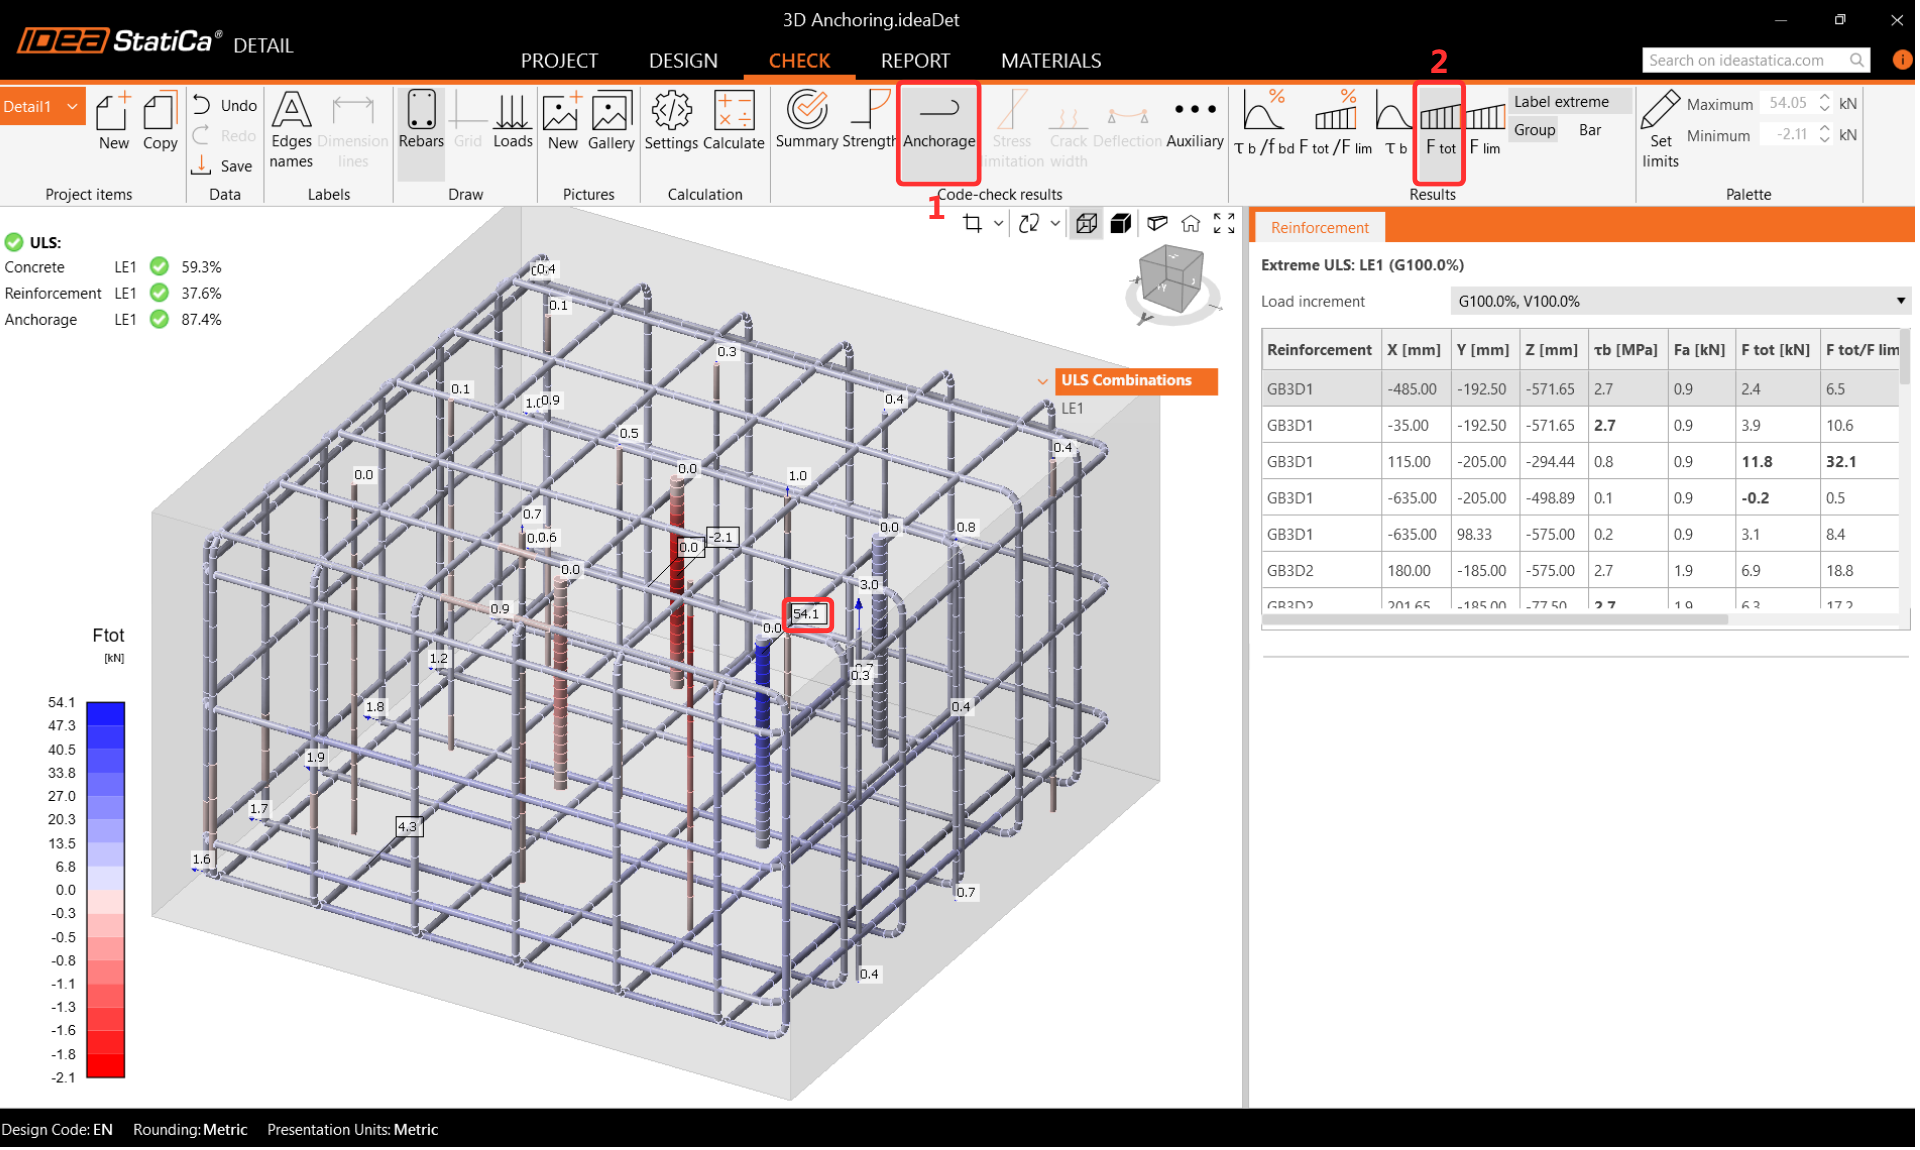This screenshot has height=1150, width=1920.
Task: Switch to the REPORT tab
Action: point(914,61)
